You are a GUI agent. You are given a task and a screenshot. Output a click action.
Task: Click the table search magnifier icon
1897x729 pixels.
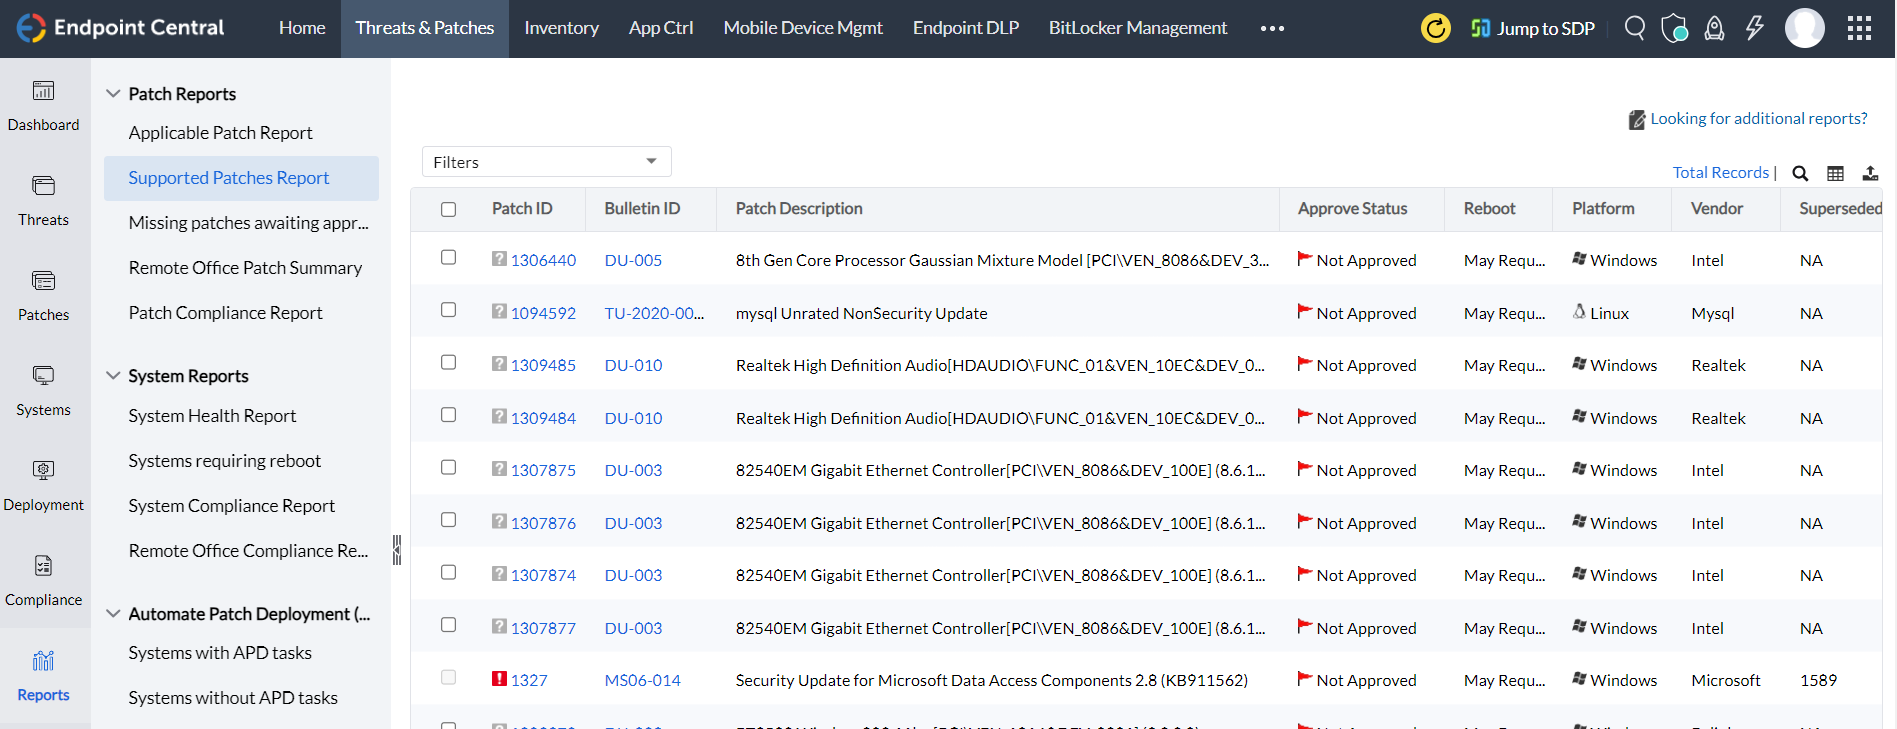pyautogui.click(x=1800, y=173)
